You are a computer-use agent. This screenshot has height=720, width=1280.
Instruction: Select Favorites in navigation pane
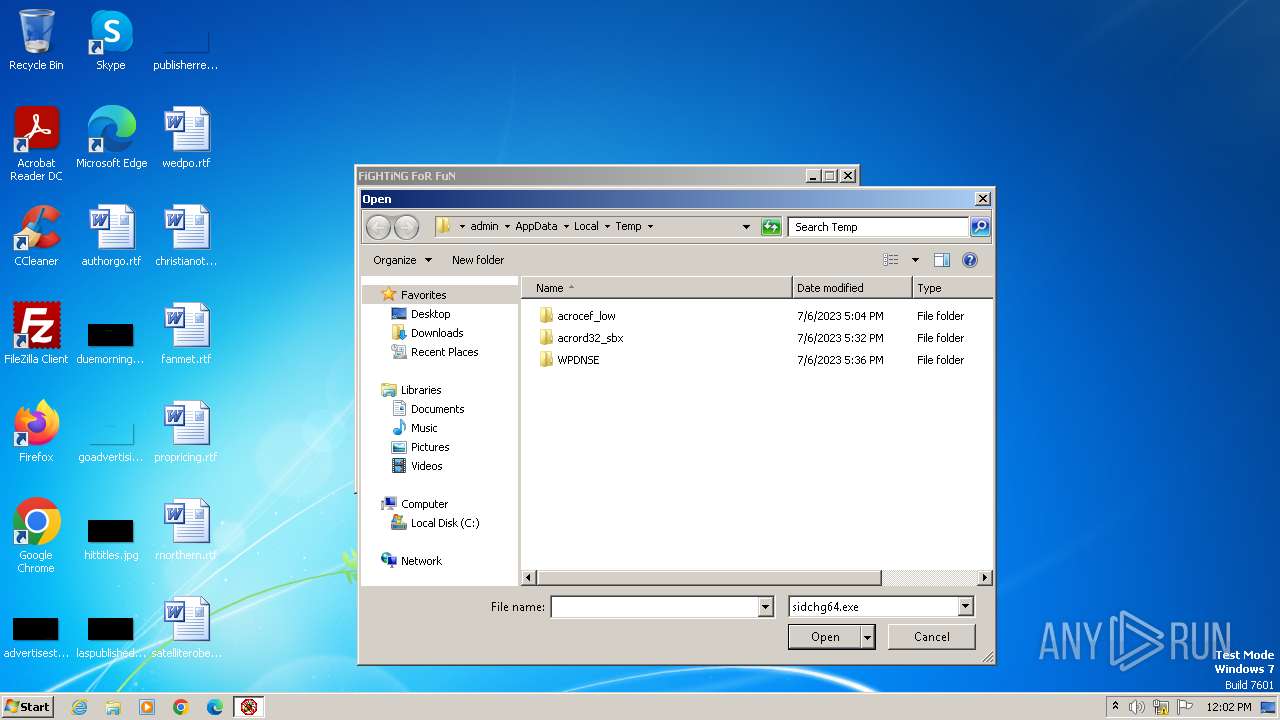[x=423, y=295]
